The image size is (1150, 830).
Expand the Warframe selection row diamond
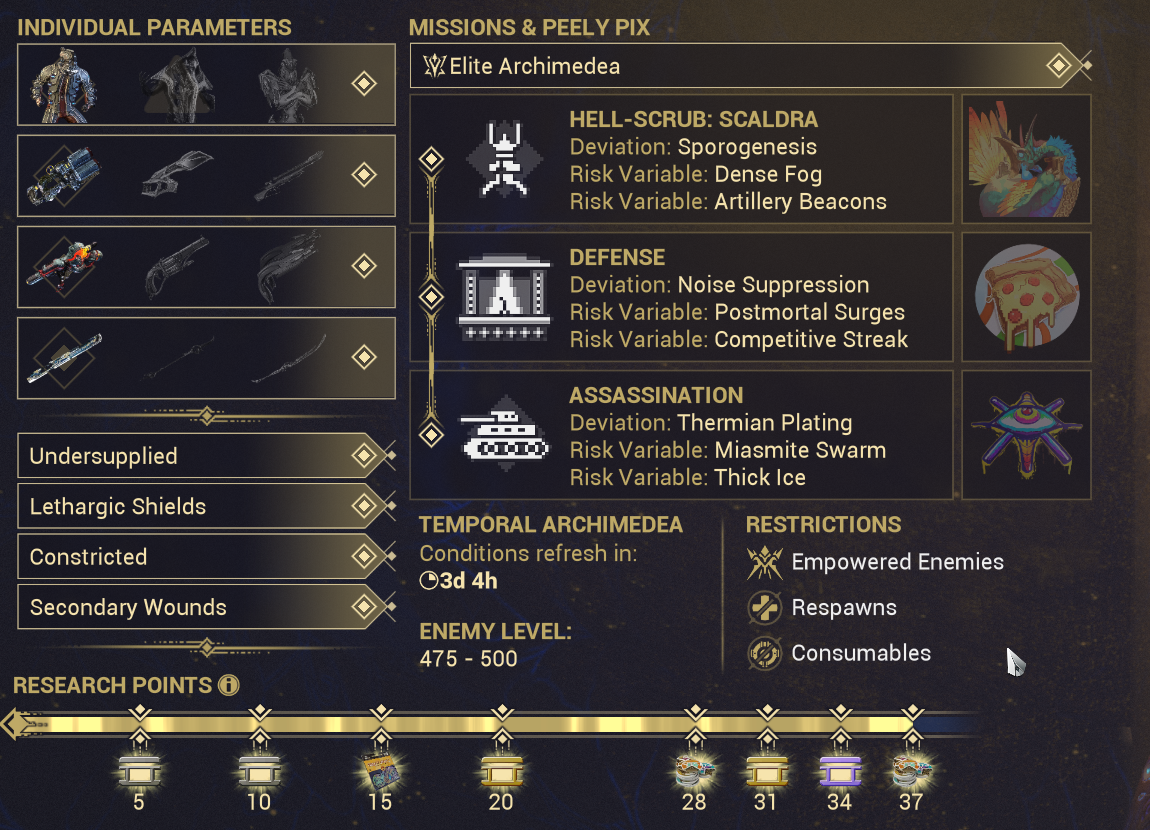[364, 84]
